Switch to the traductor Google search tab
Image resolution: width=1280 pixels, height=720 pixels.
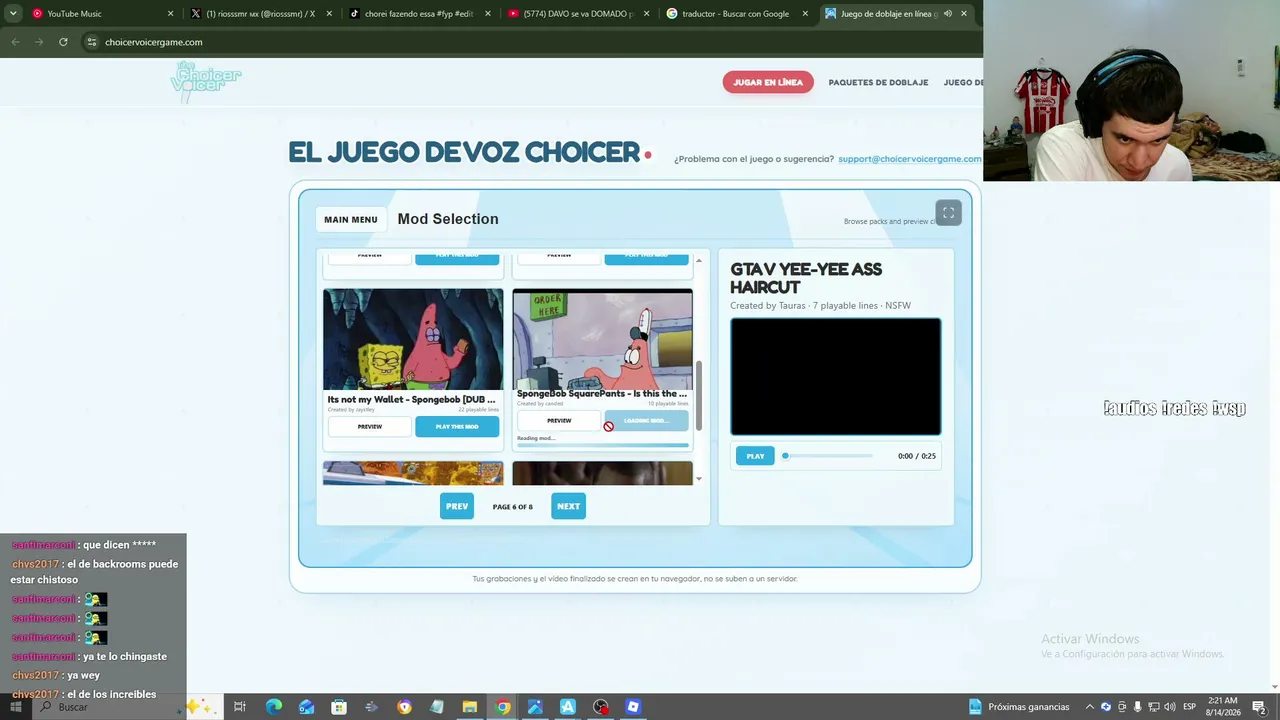click(735, 14)
